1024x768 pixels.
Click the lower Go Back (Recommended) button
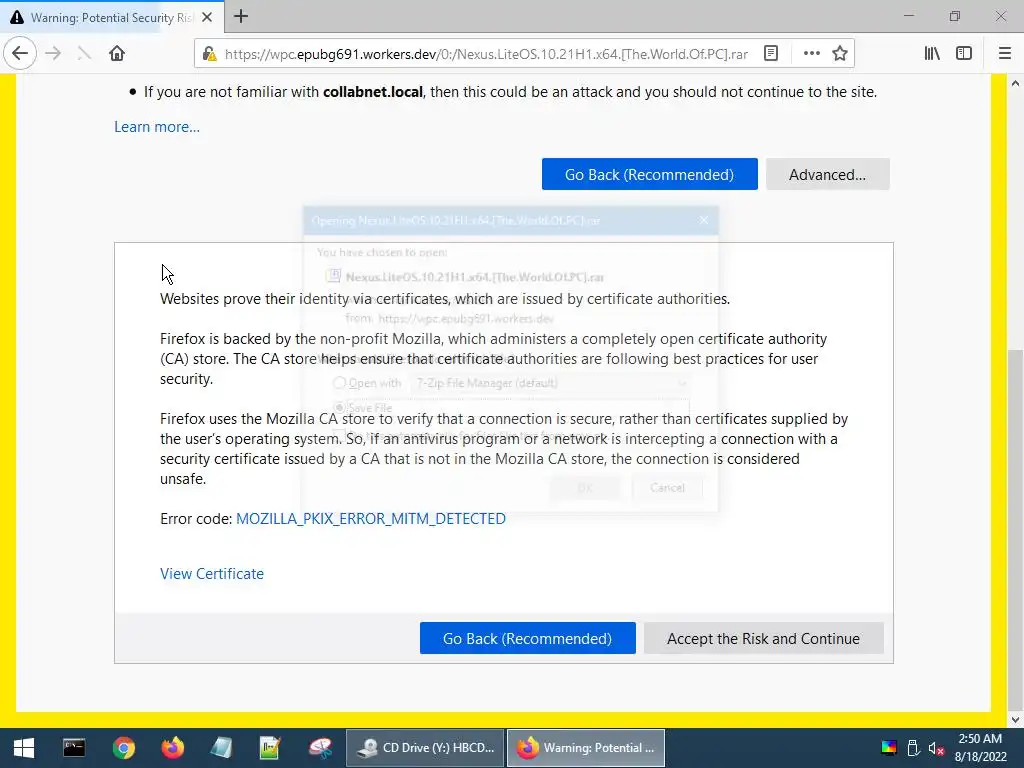527,638
